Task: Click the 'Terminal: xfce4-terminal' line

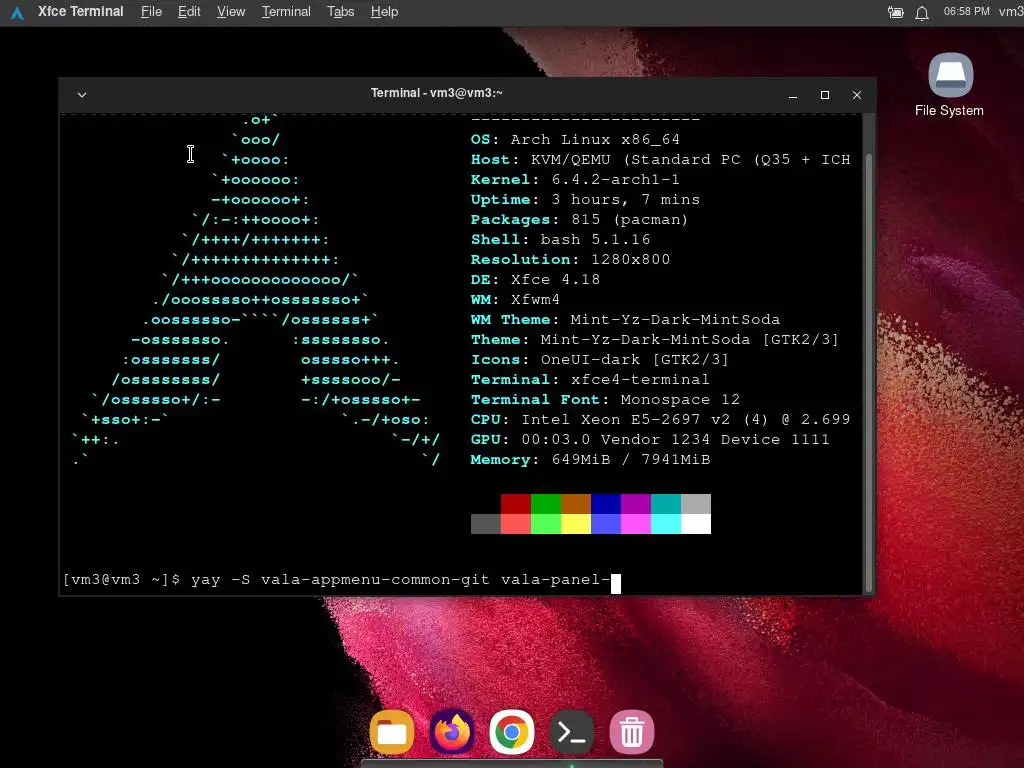Action: pyautogui.click(x=590, y=379)
